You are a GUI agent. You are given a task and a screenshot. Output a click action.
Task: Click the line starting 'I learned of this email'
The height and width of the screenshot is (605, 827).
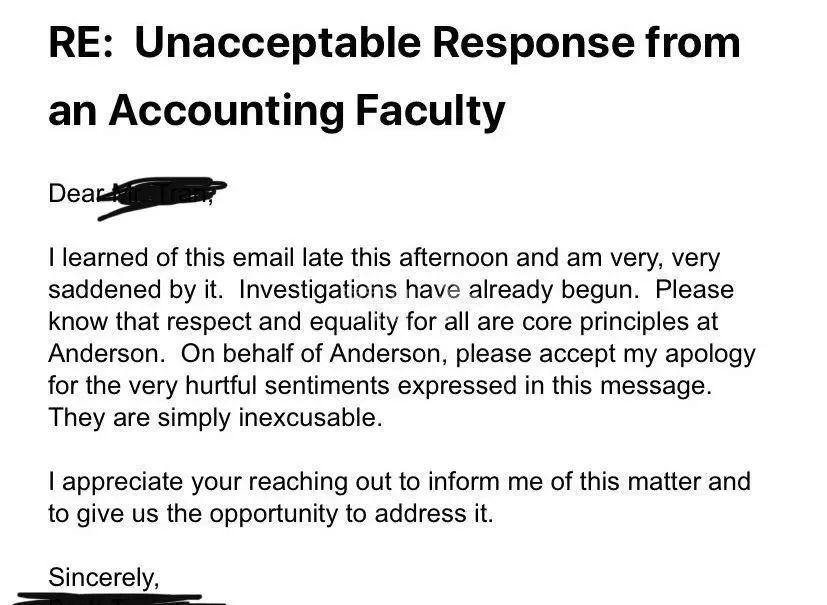383,258
